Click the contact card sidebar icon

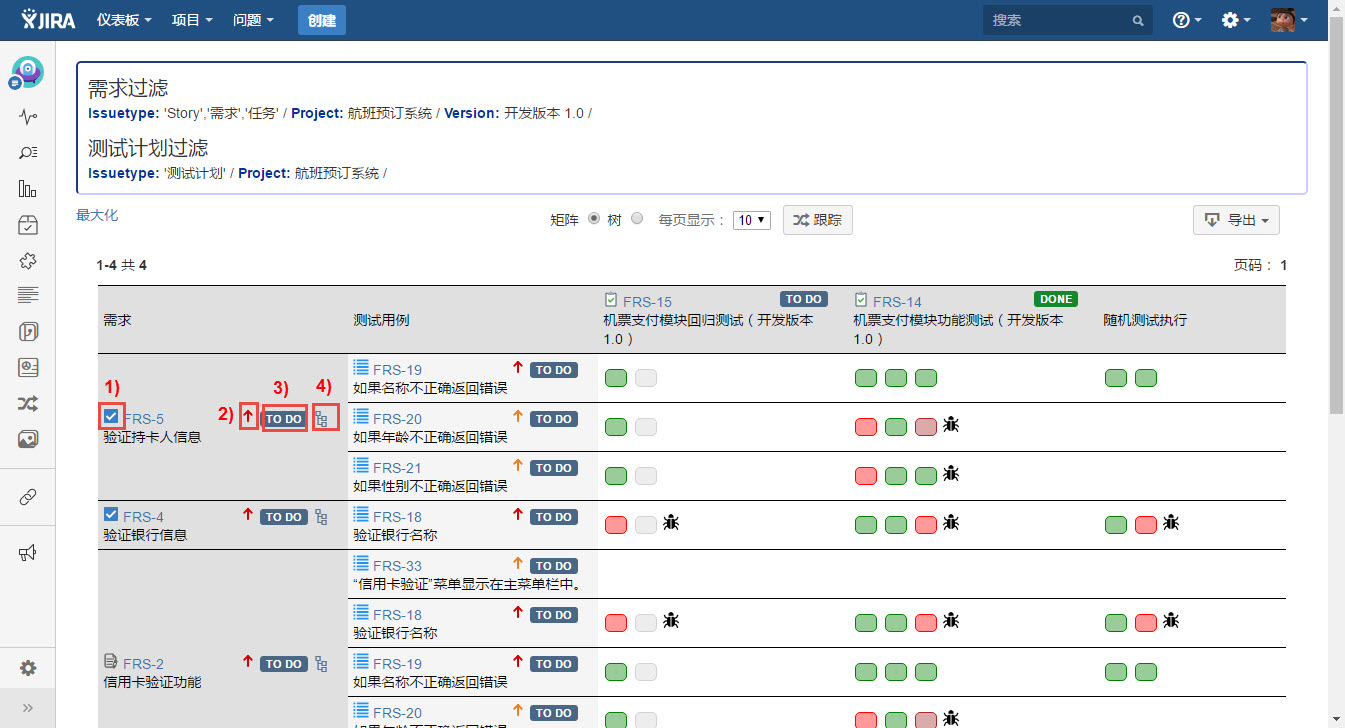tap(28, 368)
